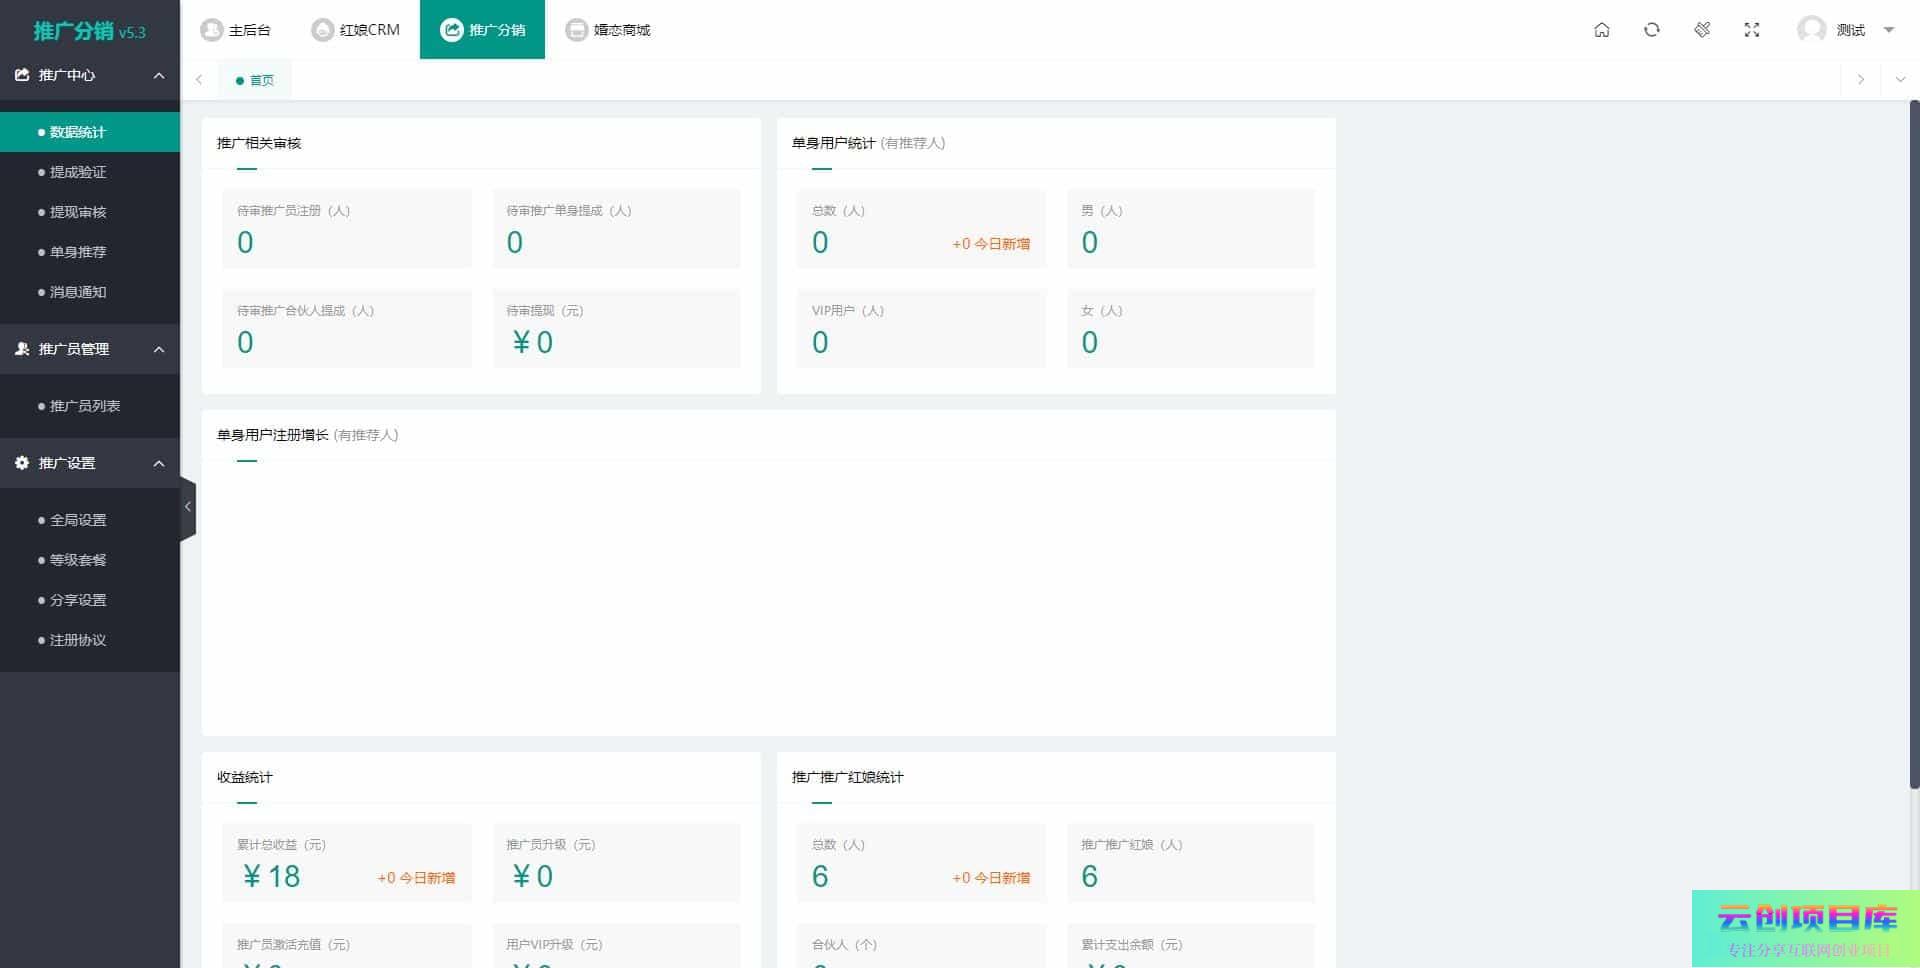Click the user avatar icon

[x=1811, y=30]
